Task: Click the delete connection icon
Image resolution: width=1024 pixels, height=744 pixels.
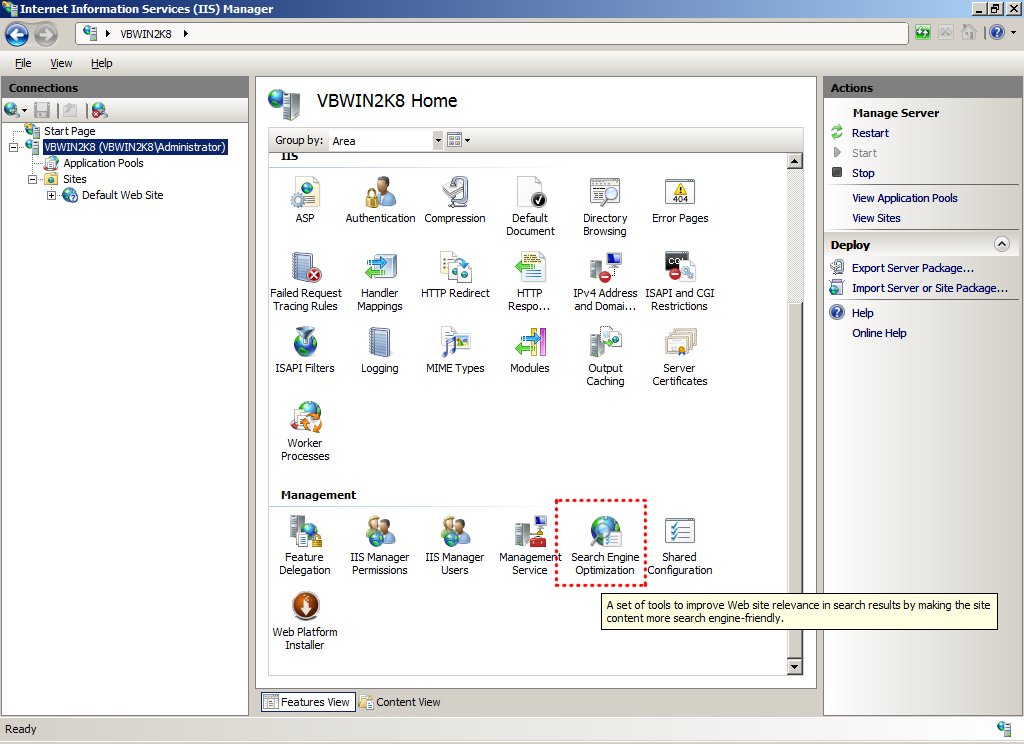Action: click(x=99, y=110)
